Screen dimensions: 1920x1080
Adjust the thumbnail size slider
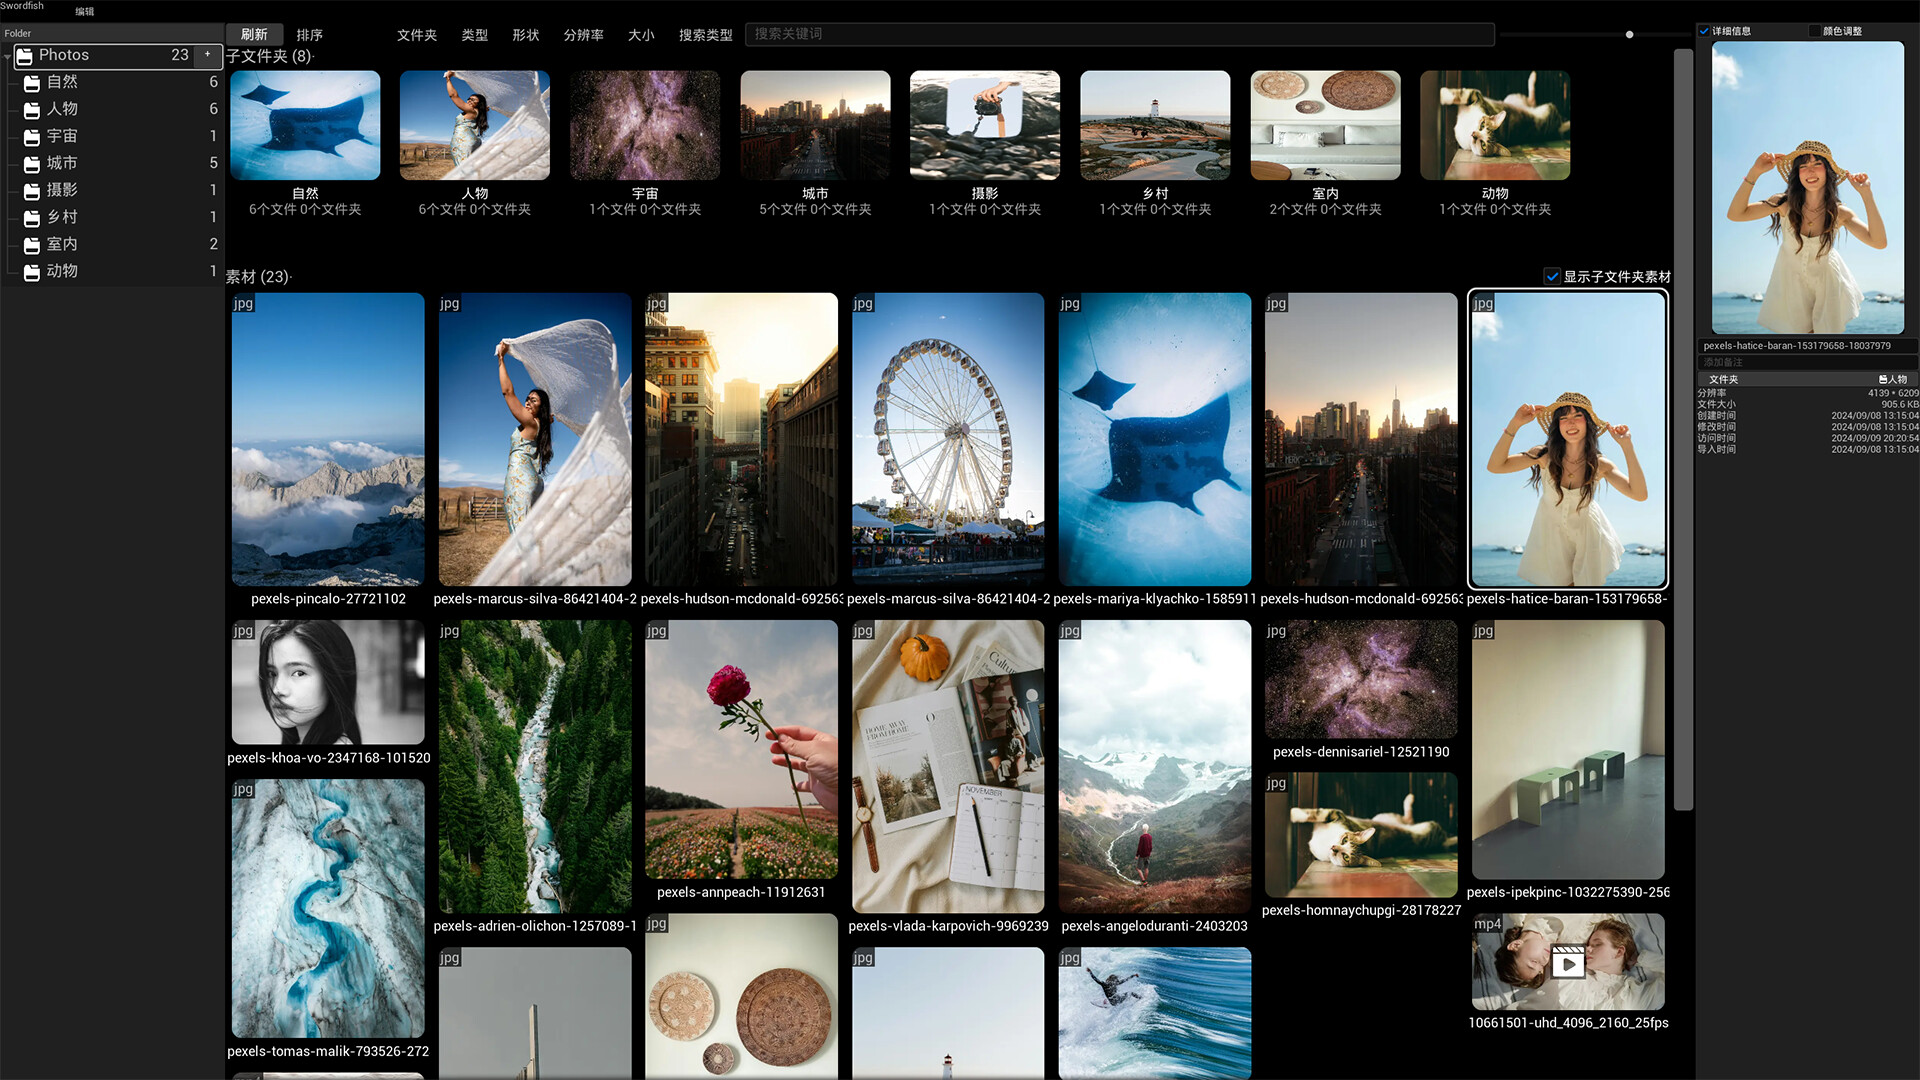click(1630, 34)
